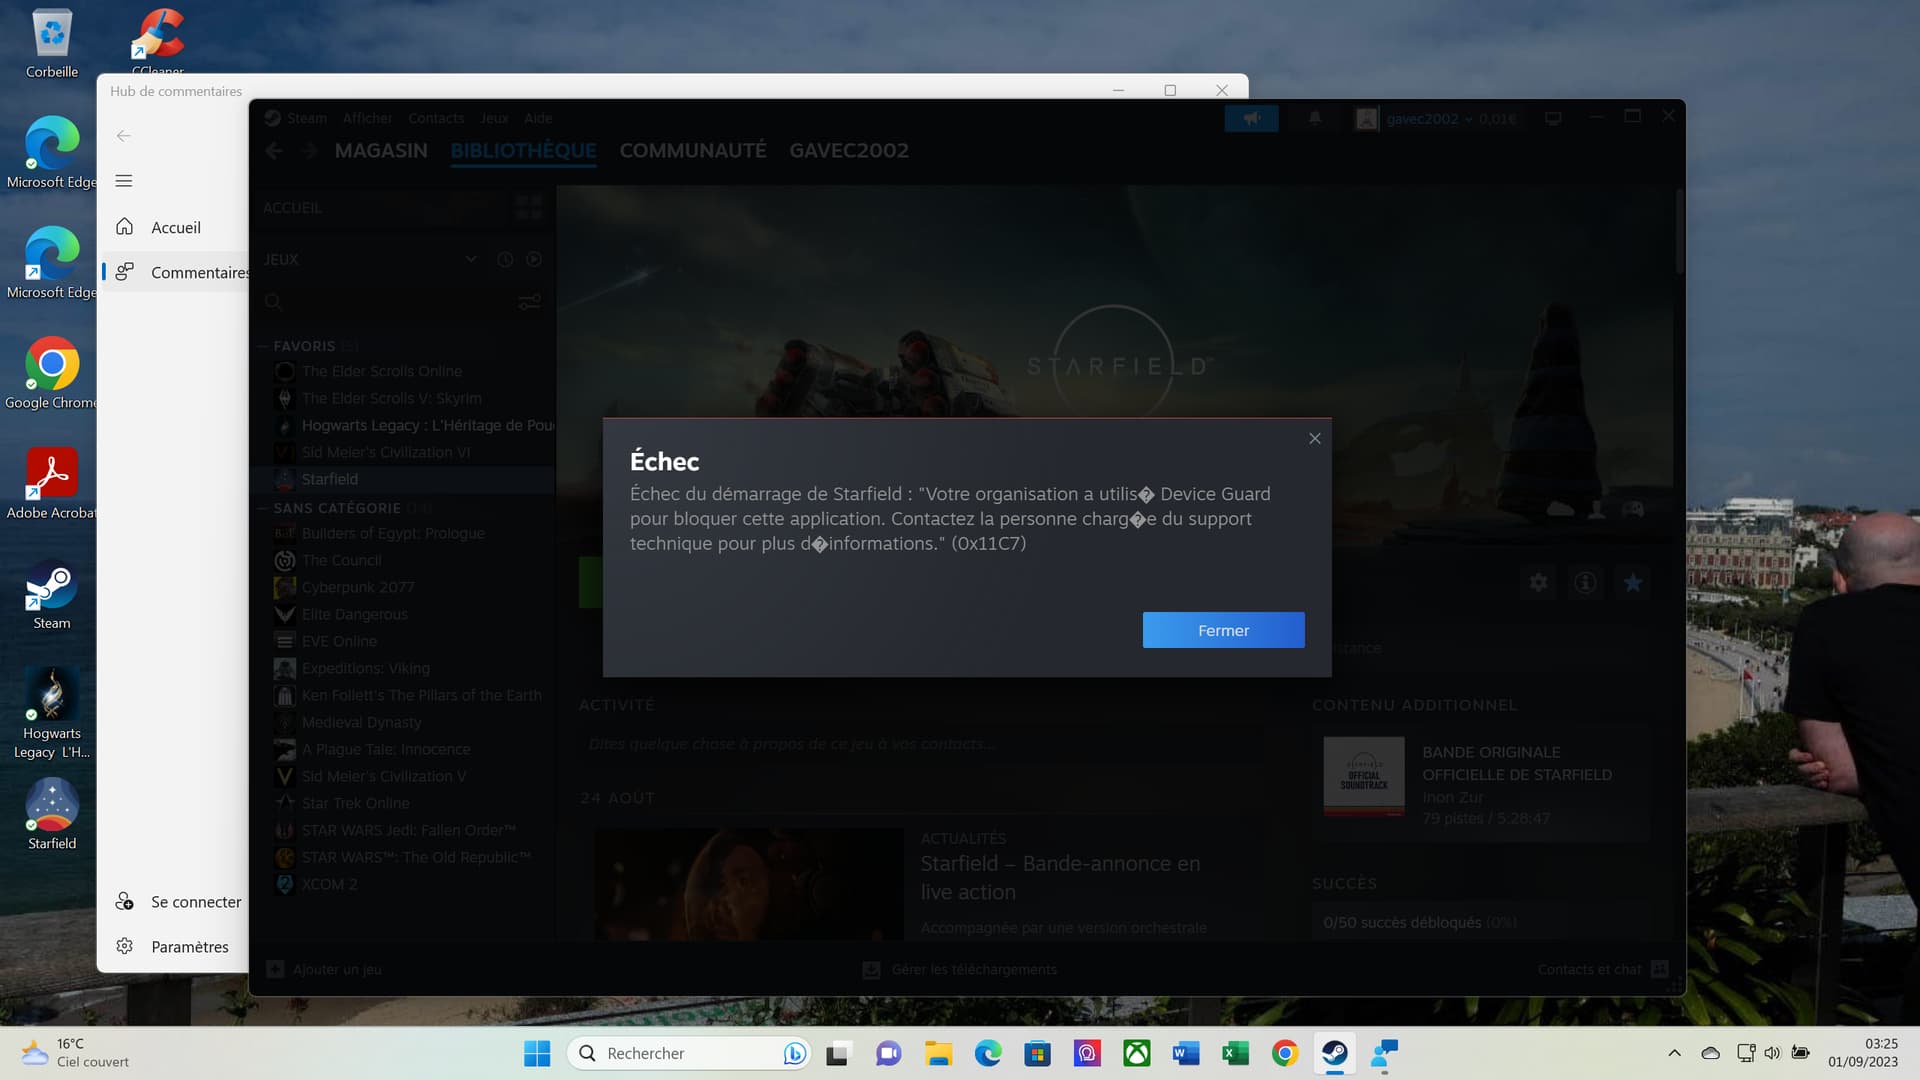1920x1080 pixels.
Task: Open File Explorer from taskbar
Action: (x=938, y=1053)
